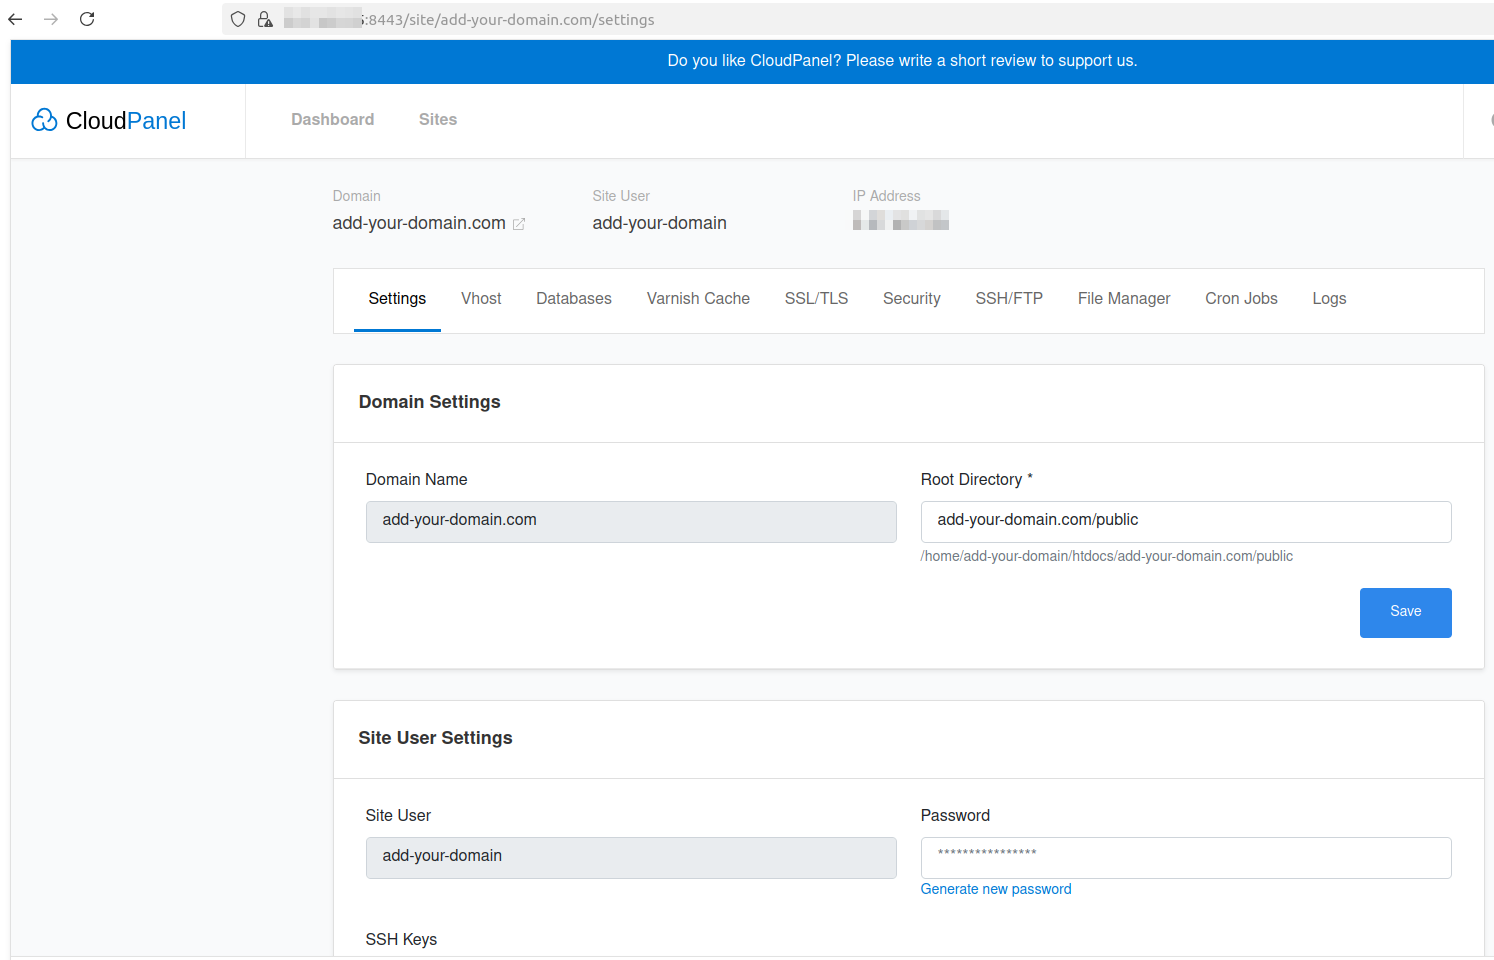Click the browser back arrow icon
Viewport: 1494px width, 960px height.
15,19
